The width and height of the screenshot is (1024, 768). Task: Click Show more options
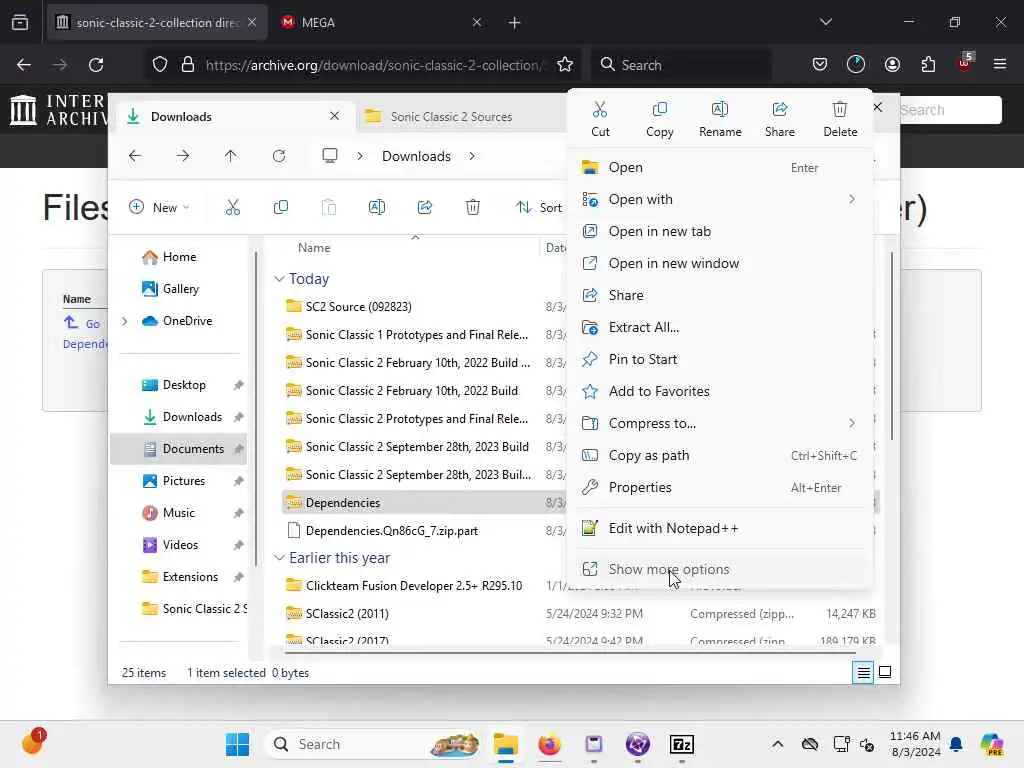[720, 569]
